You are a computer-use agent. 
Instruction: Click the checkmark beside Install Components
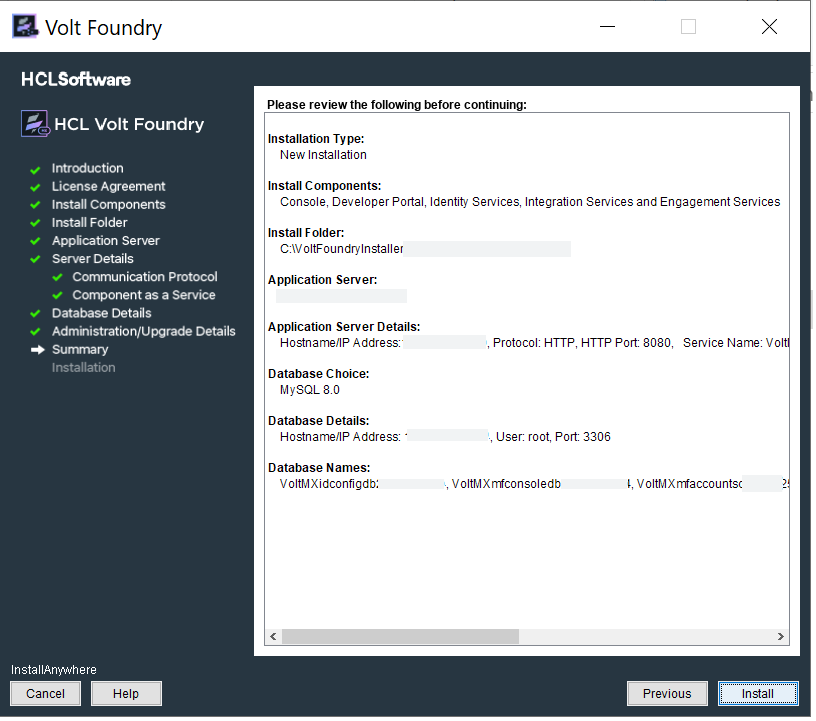pyautogui.click(x=35, y=205)
